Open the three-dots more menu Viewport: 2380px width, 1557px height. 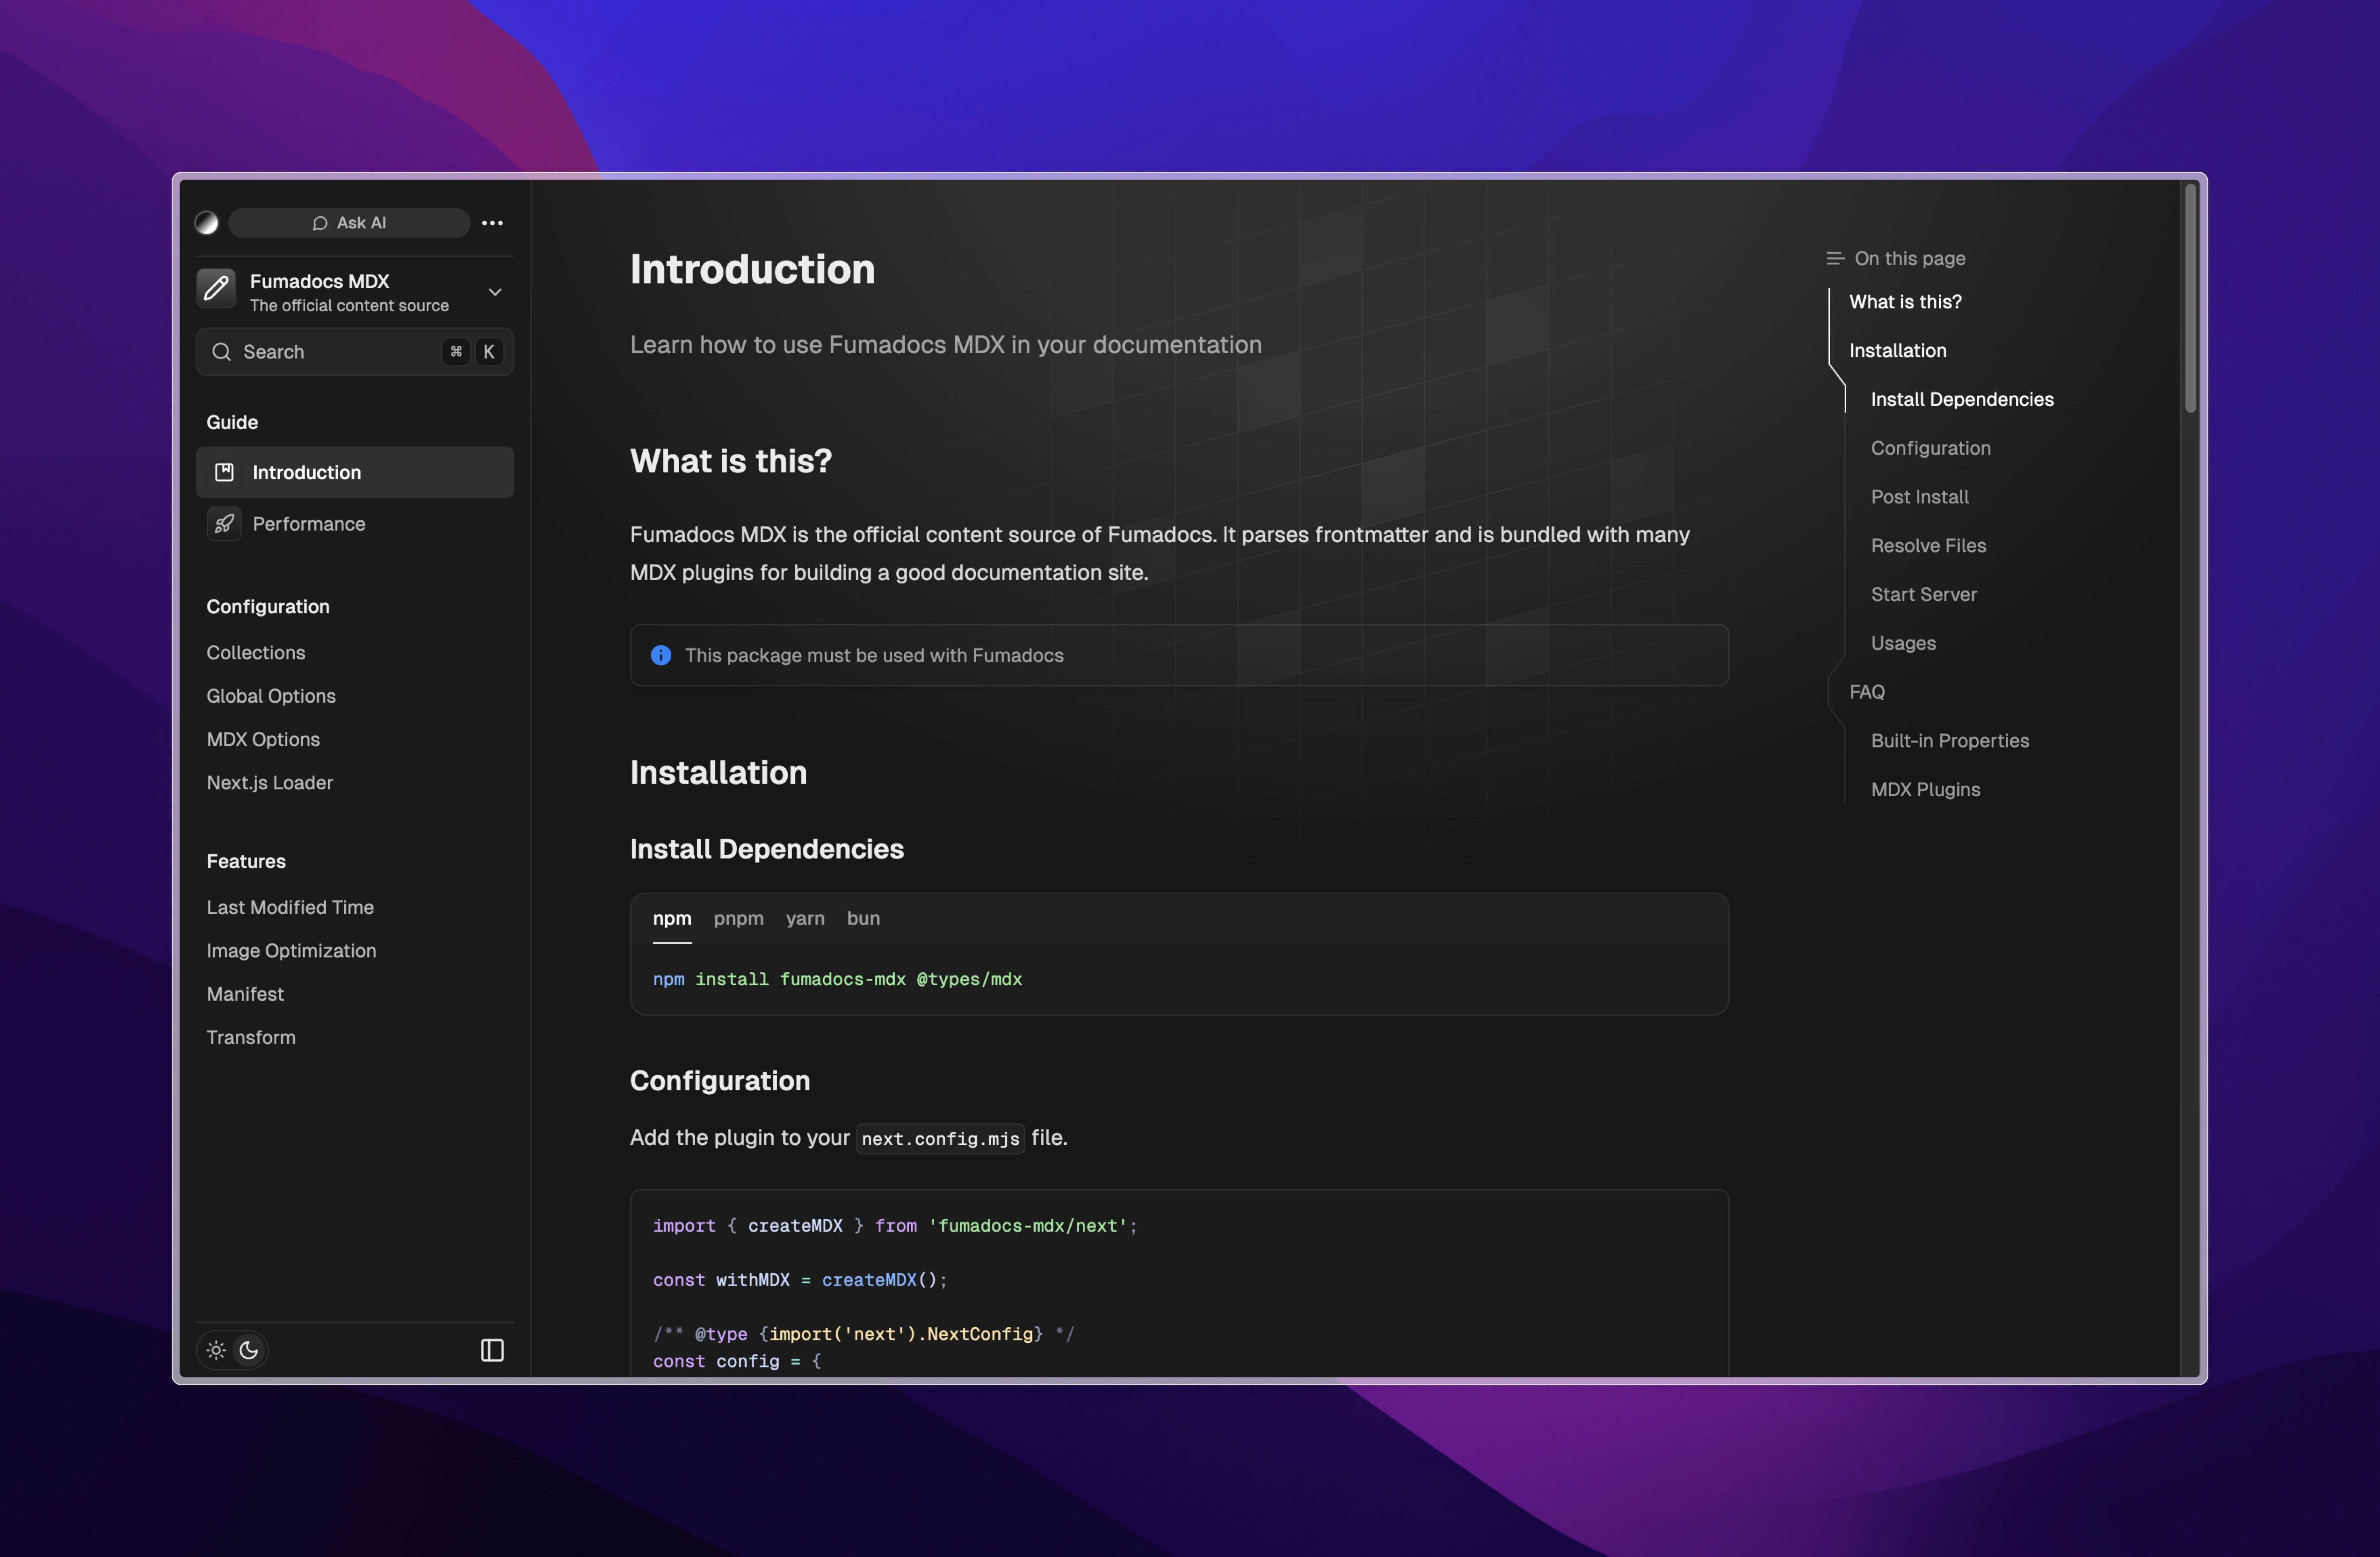click(492, 222)
